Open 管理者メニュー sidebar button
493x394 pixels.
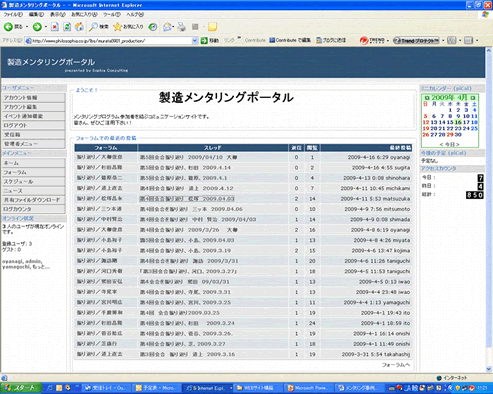pyautogui.click(x=33, y=144)
